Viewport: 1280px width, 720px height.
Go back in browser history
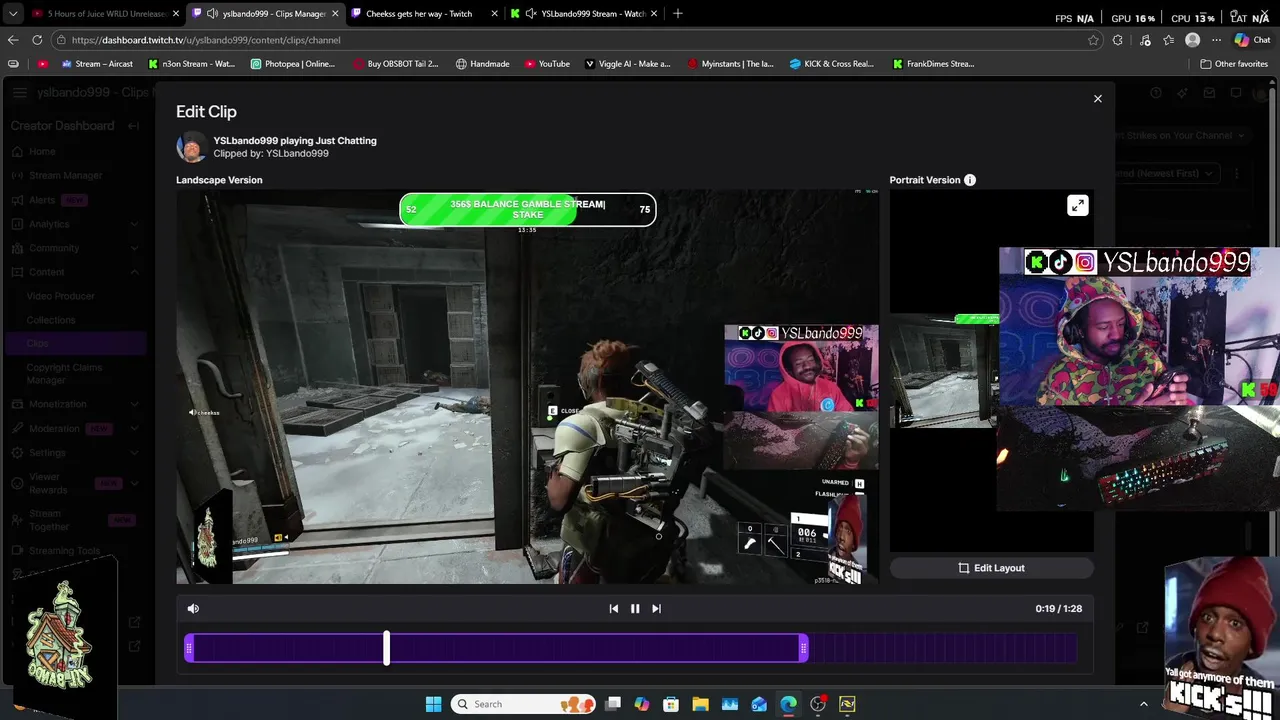pos(13,40)
